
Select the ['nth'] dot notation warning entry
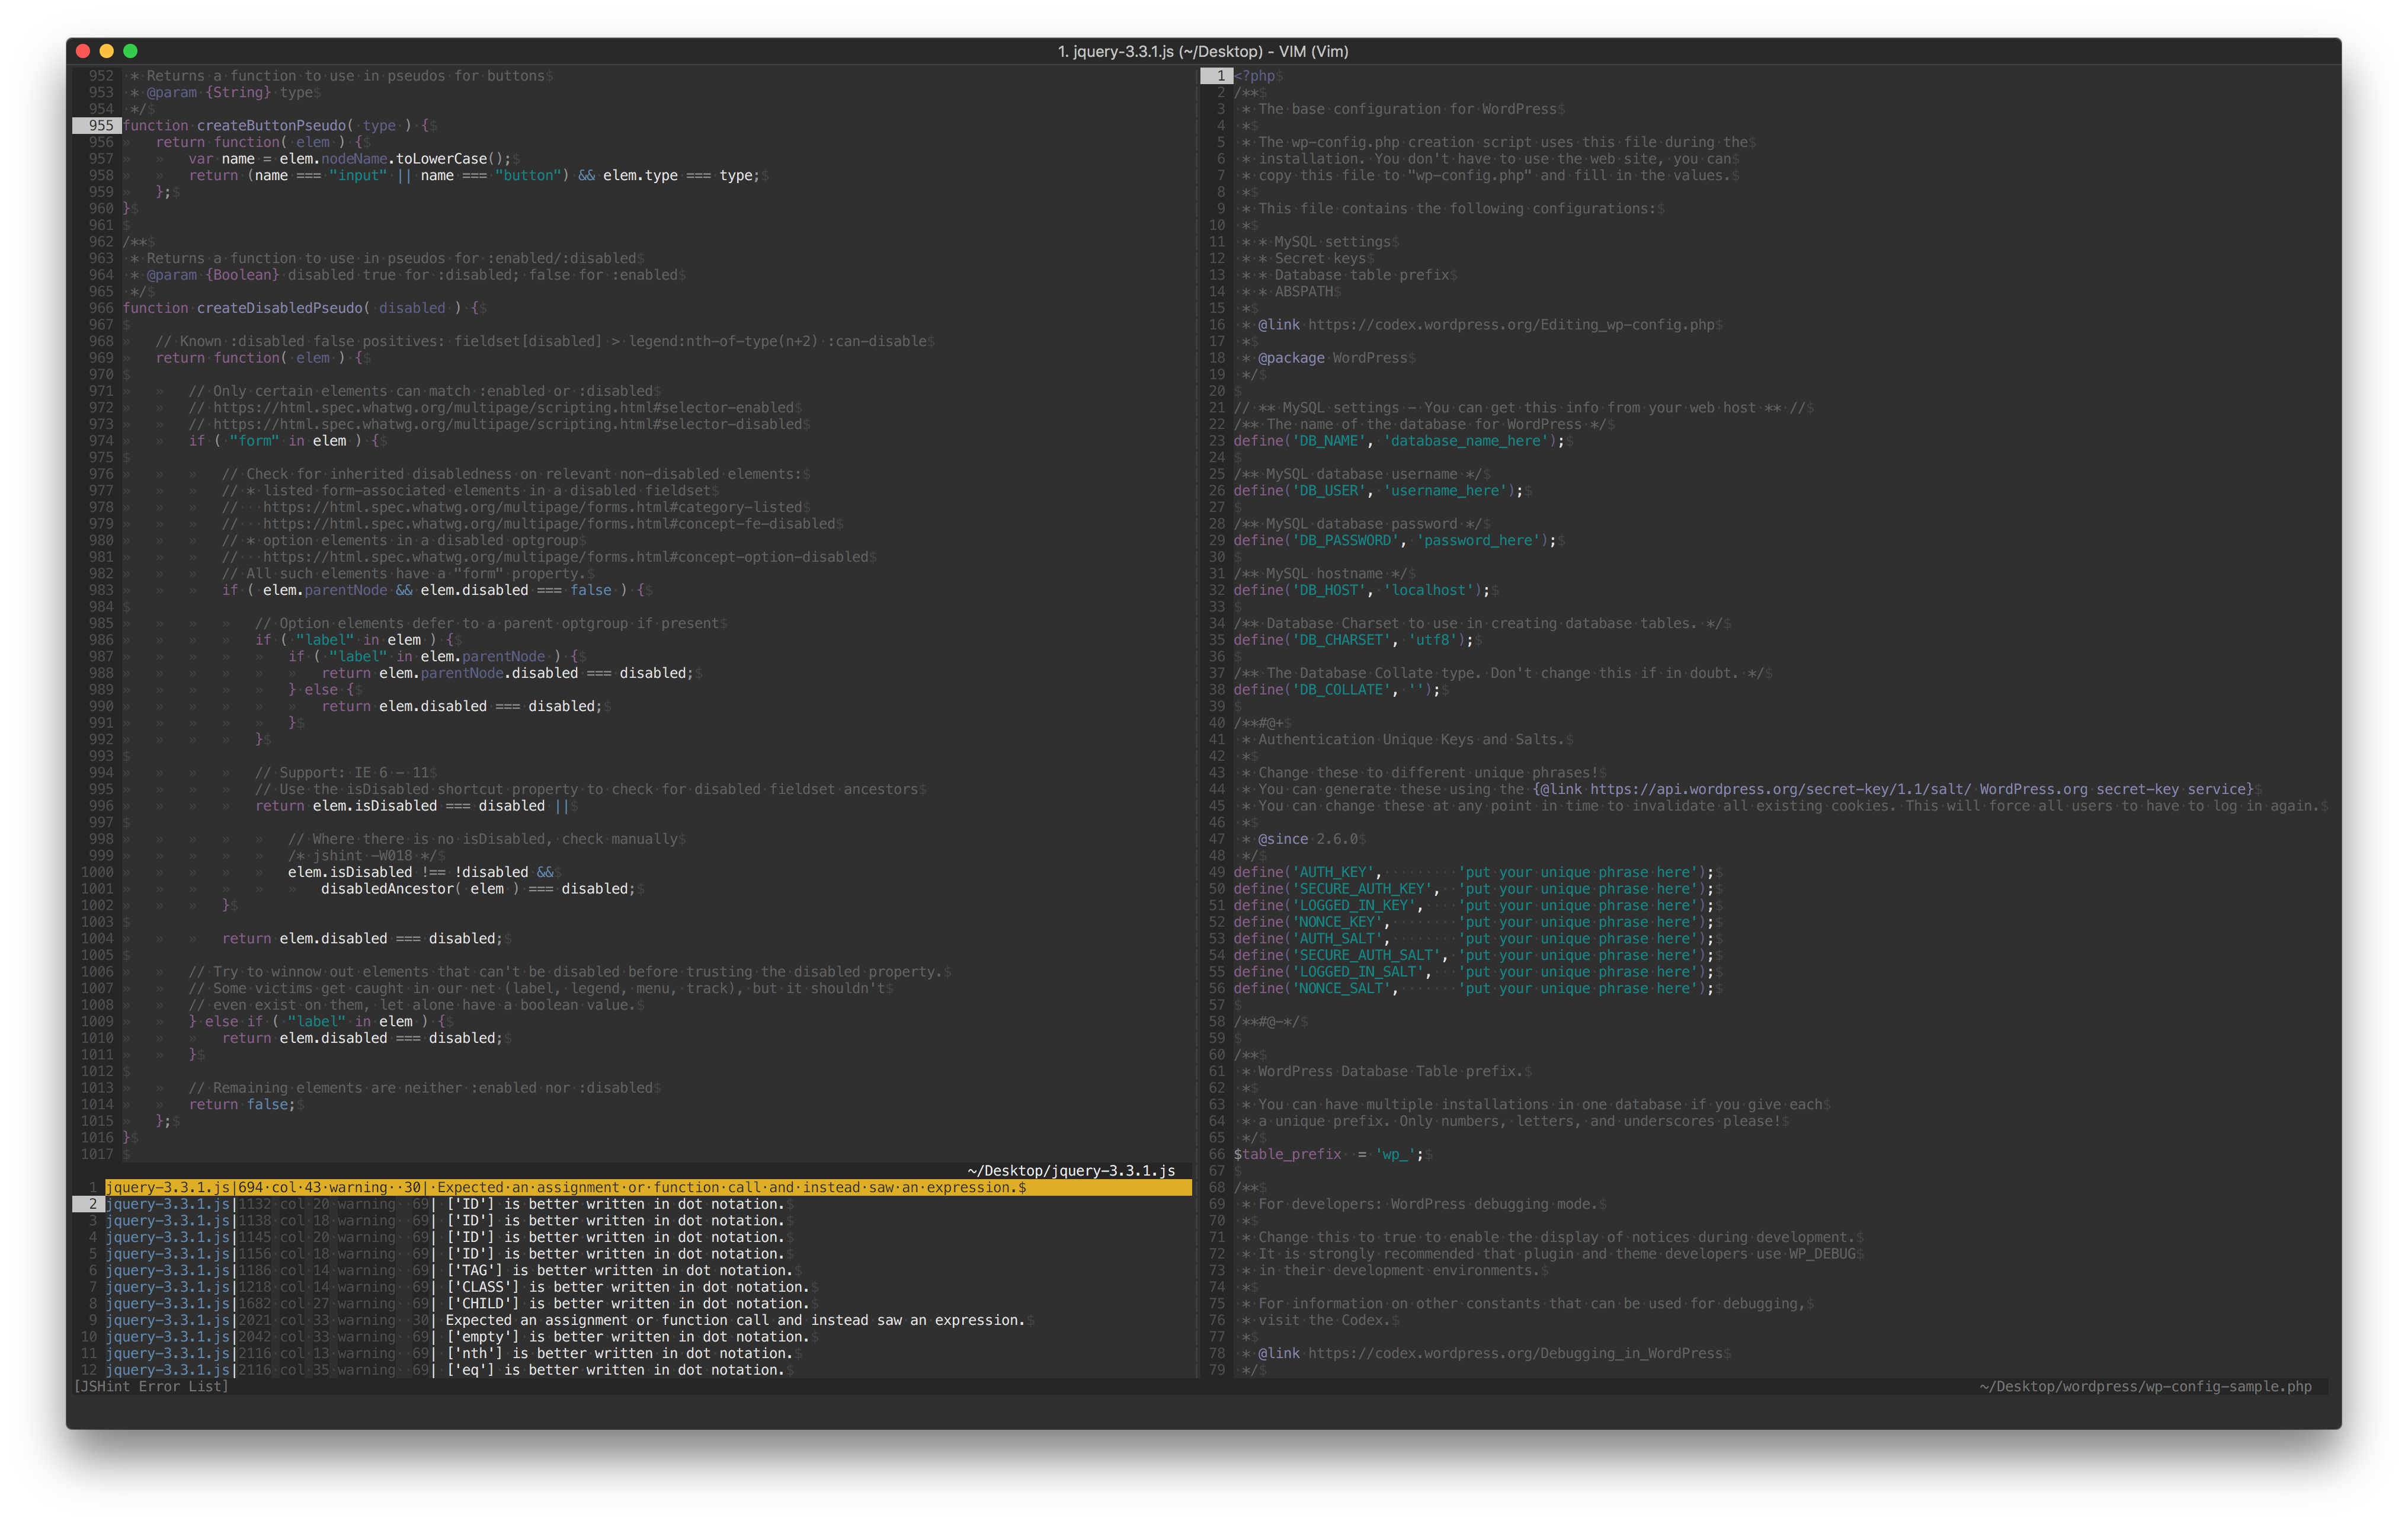(x=452, y=1353)
